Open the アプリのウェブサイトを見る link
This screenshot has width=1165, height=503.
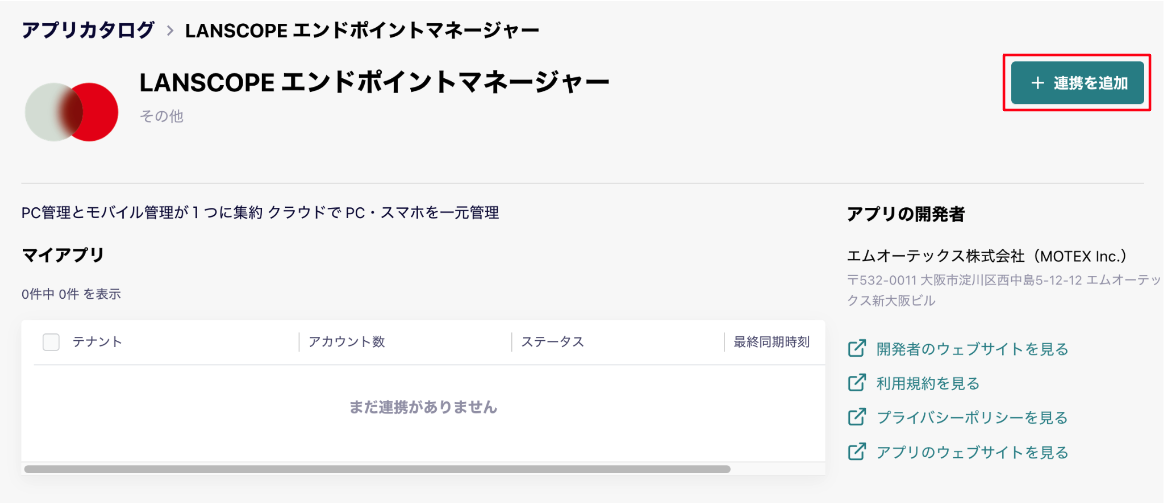pyautogui.click(x=972, y=452)
